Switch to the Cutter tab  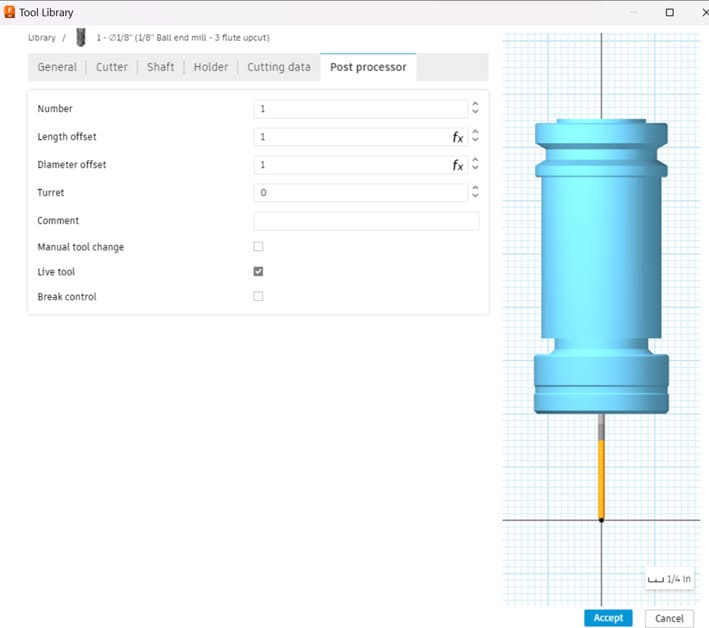point(112,67)
